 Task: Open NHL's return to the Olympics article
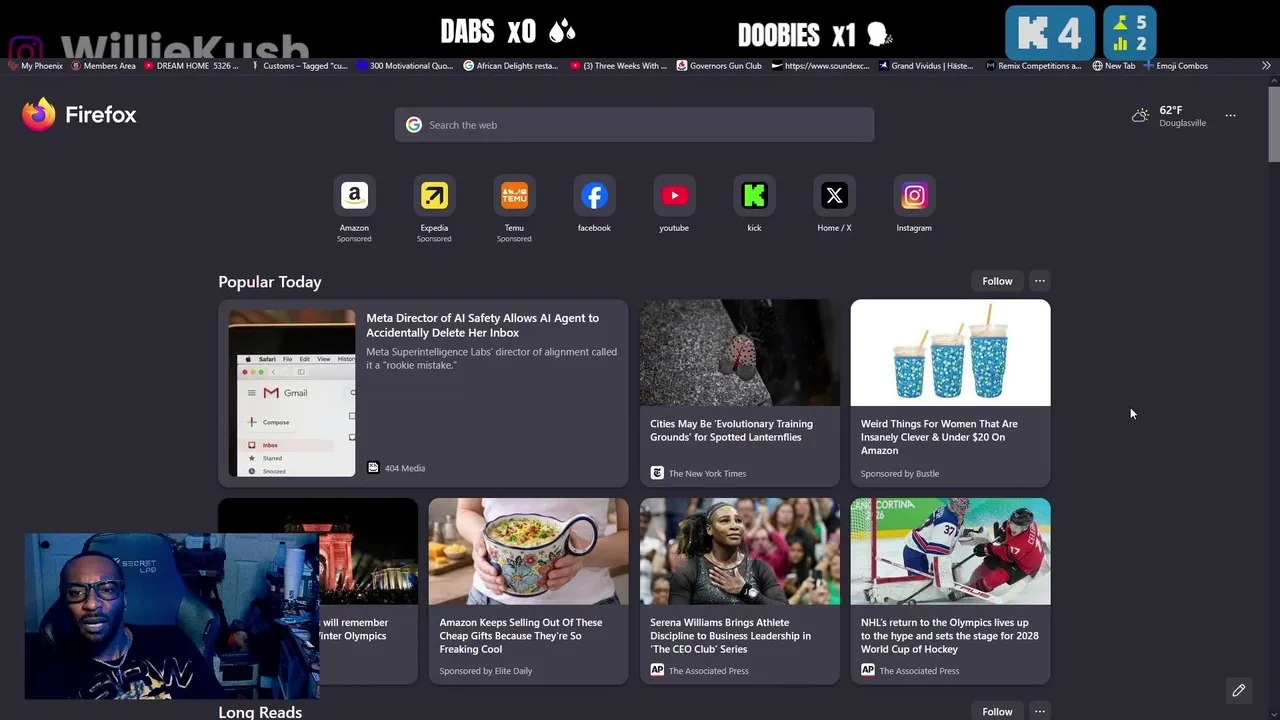click(x=949, y=636)
